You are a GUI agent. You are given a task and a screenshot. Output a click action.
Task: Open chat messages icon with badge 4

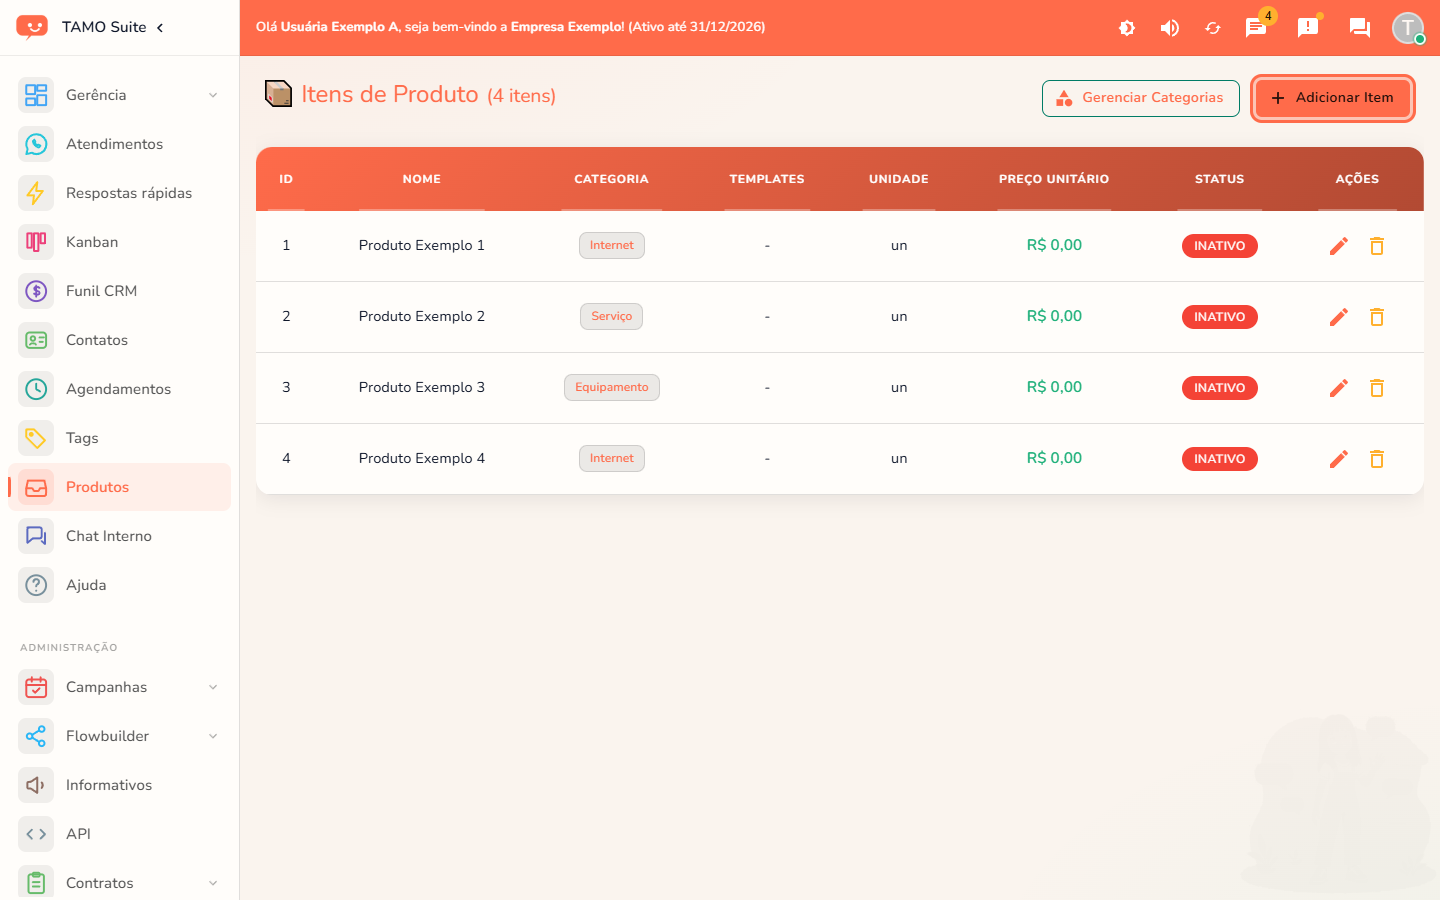(1256, 28)
